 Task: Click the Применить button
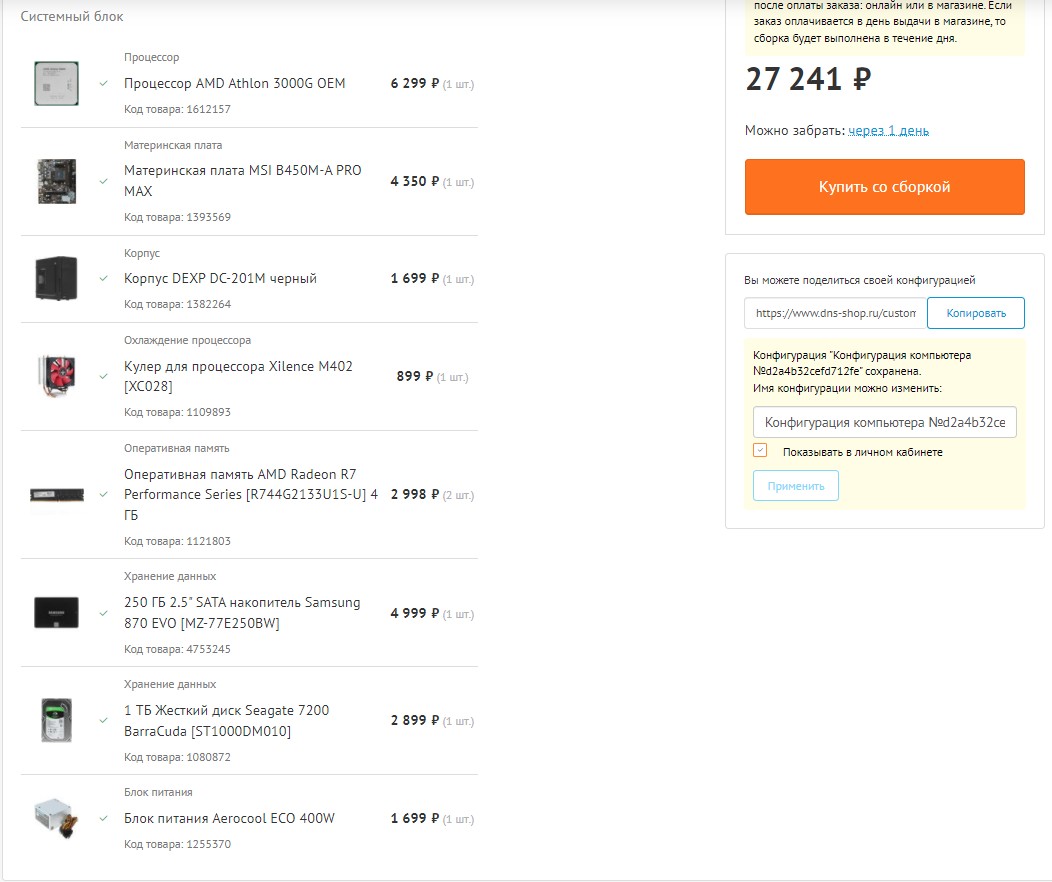(x=796, y=486)
